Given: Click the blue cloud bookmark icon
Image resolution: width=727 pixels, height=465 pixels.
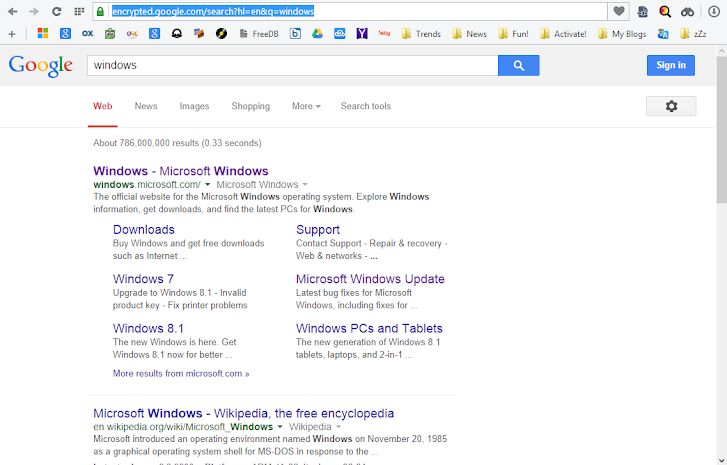Looking at the screenshot, I should pos(340,33).
